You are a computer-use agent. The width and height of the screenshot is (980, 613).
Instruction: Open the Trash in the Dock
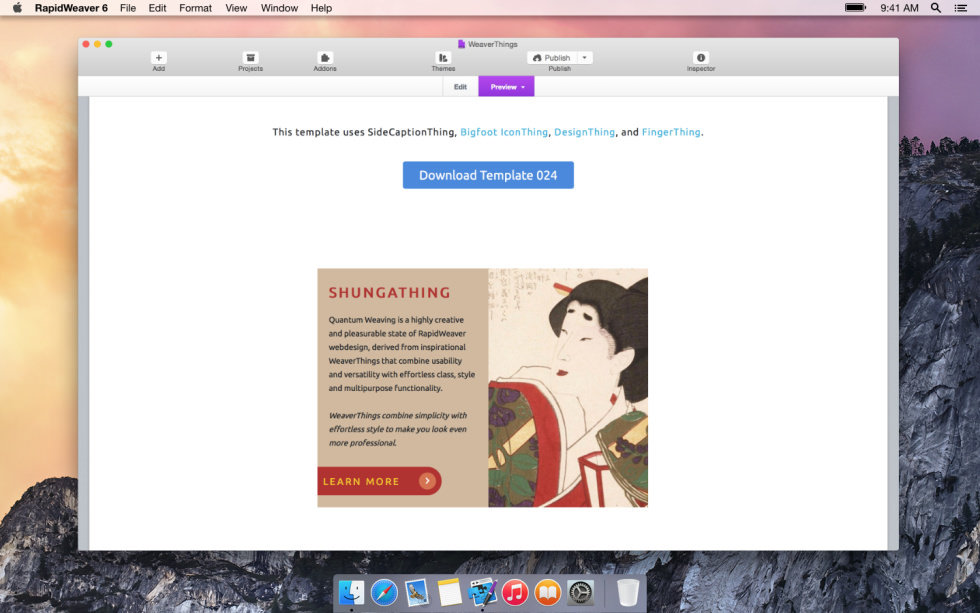tap(628, 592)
